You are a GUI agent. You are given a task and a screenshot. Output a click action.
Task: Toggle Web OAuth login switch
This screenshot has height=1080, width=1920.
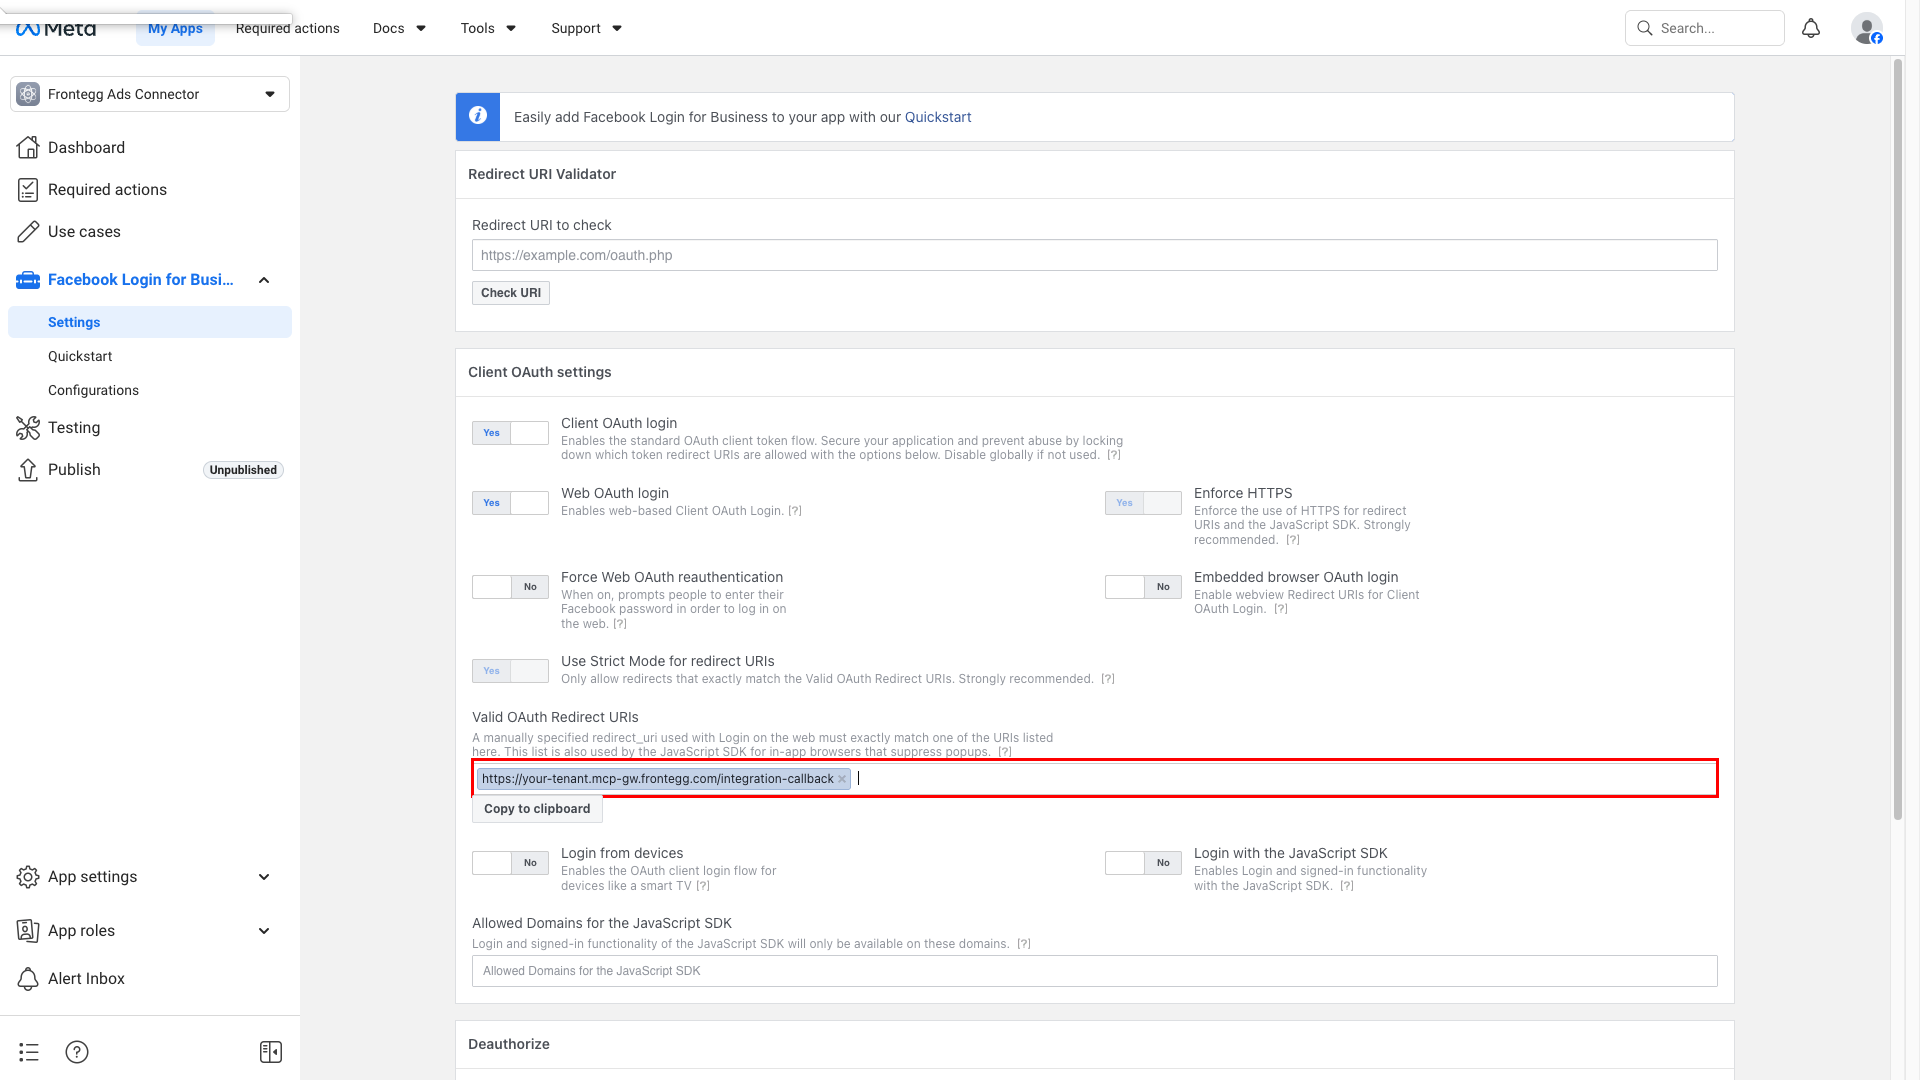click(x=510, y=503)
